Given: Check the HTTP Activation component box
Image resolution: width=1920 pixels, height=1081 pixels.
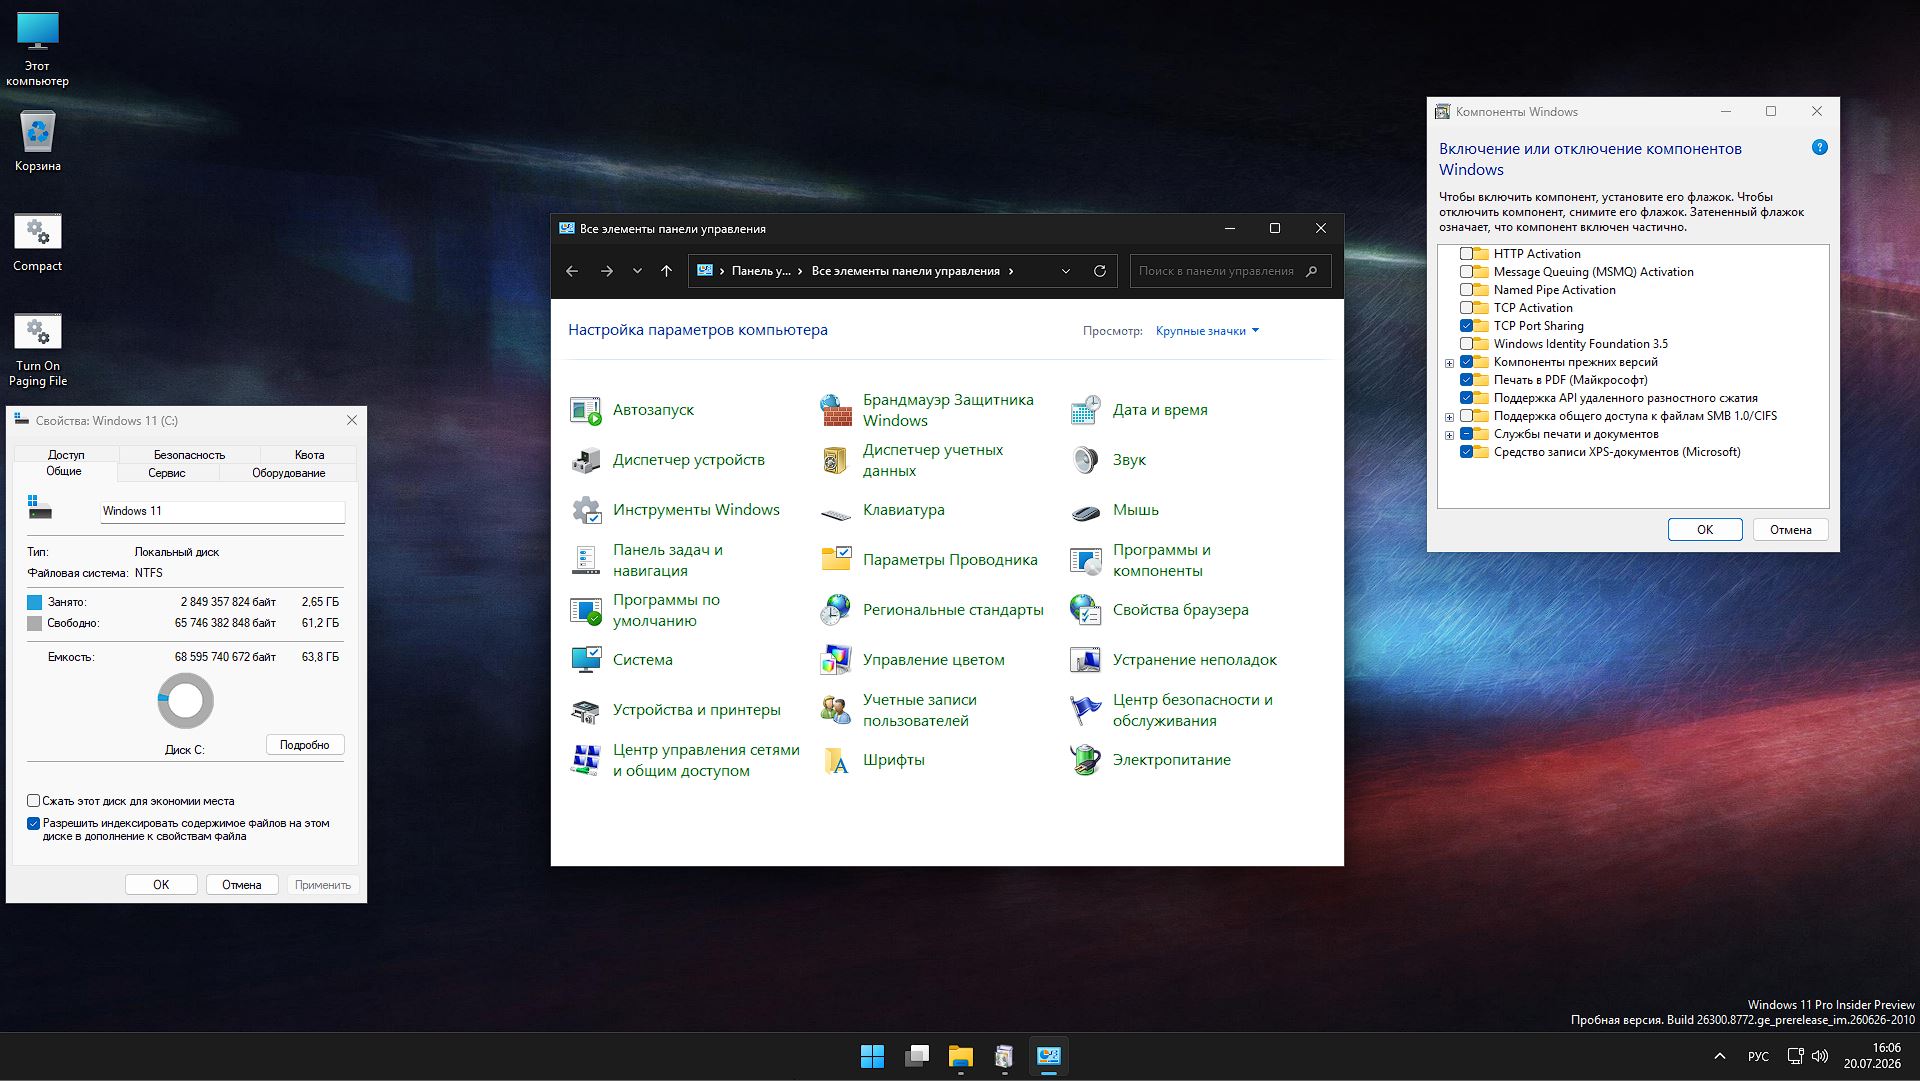Looking at the screenshot, I should coord(1466,254).
